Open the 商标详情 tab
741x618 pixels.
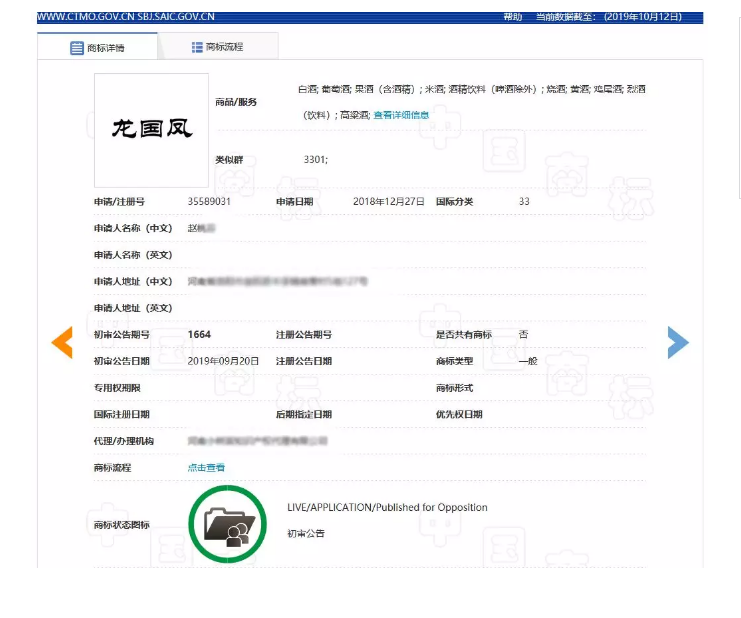[x=97, y=46]
